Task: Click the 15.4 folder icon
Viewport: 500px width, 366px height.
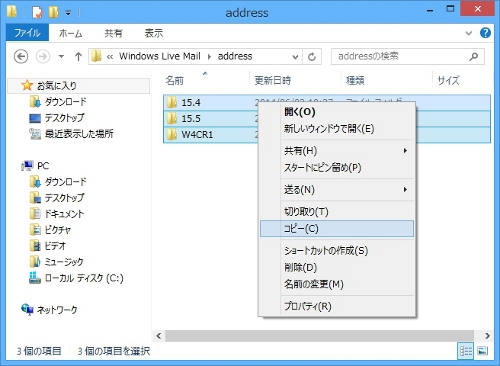Action: (172, 102)
